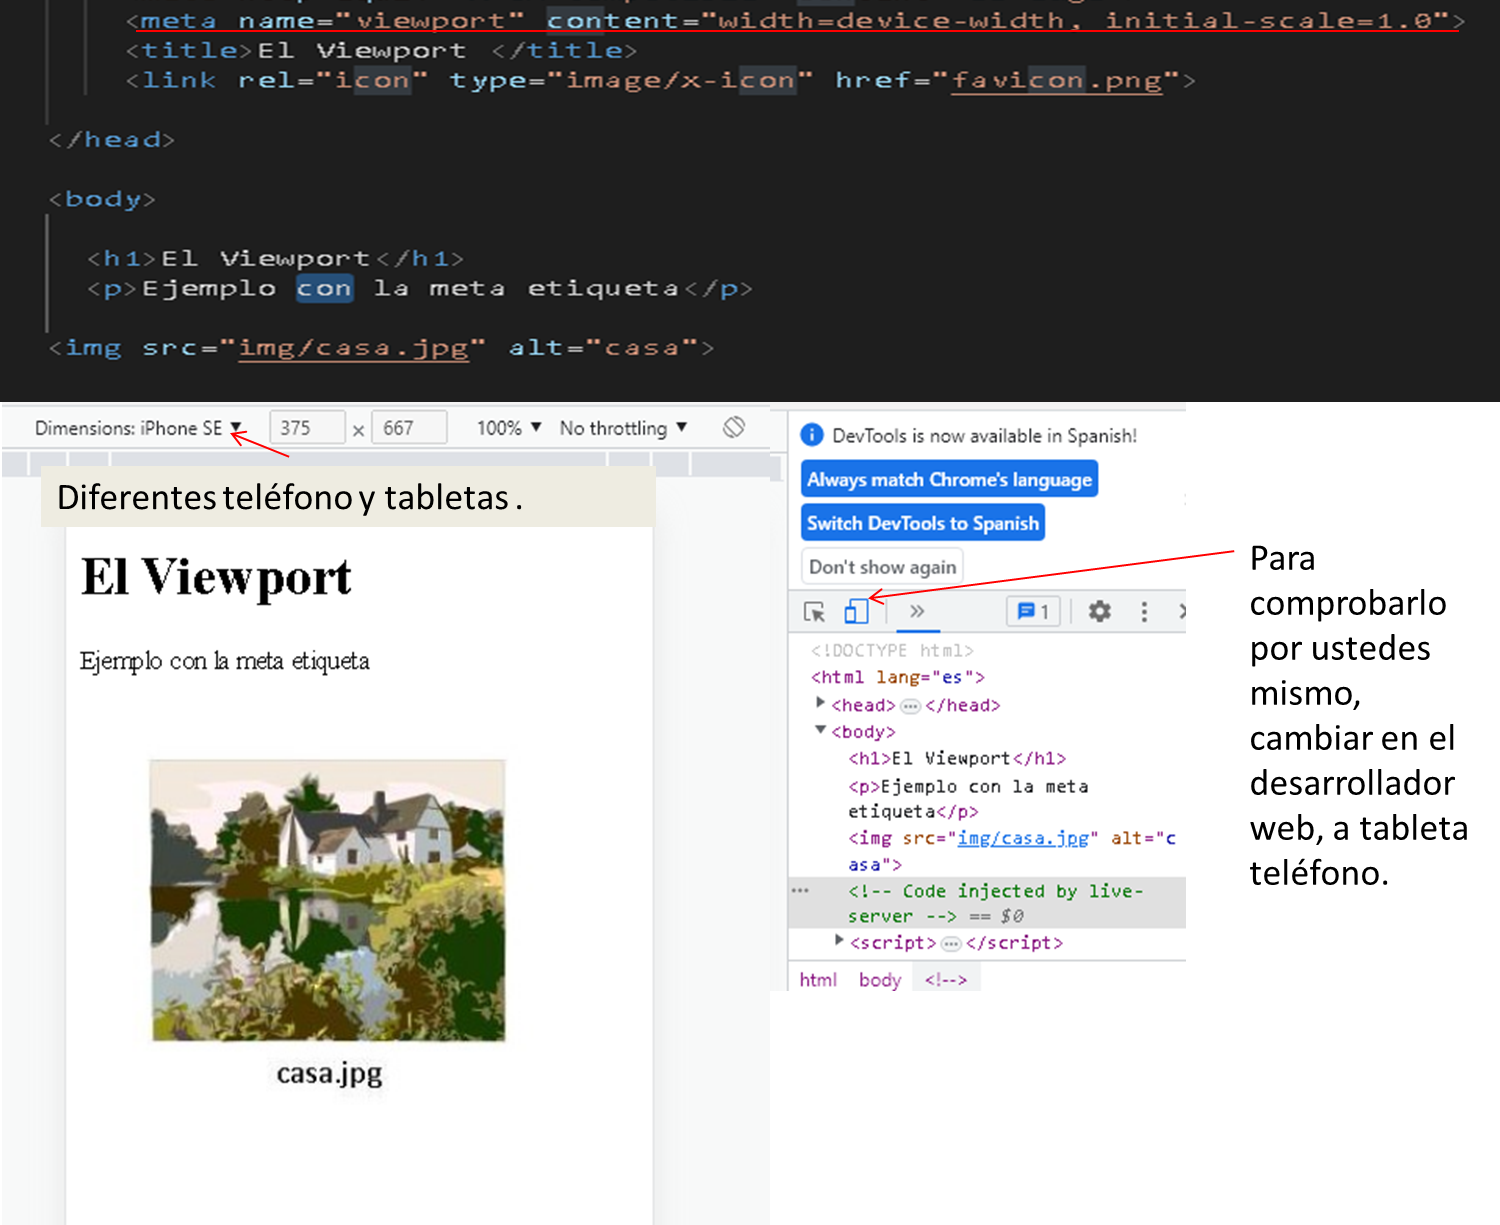The width and height of the screenshot is (1500, 1225).
Task: Click the width field showing 375
Action: (307, 428)
